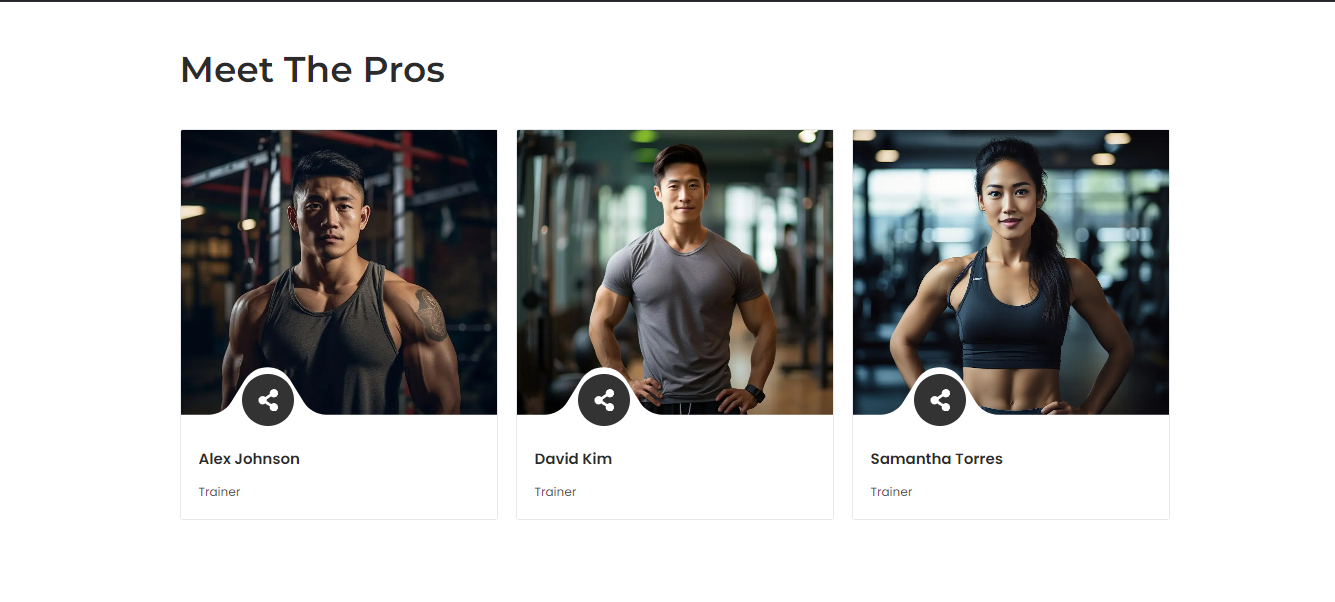Screen dimensions: 1335x602
Task: Open share options for David Kim
Action: [604, 400]
